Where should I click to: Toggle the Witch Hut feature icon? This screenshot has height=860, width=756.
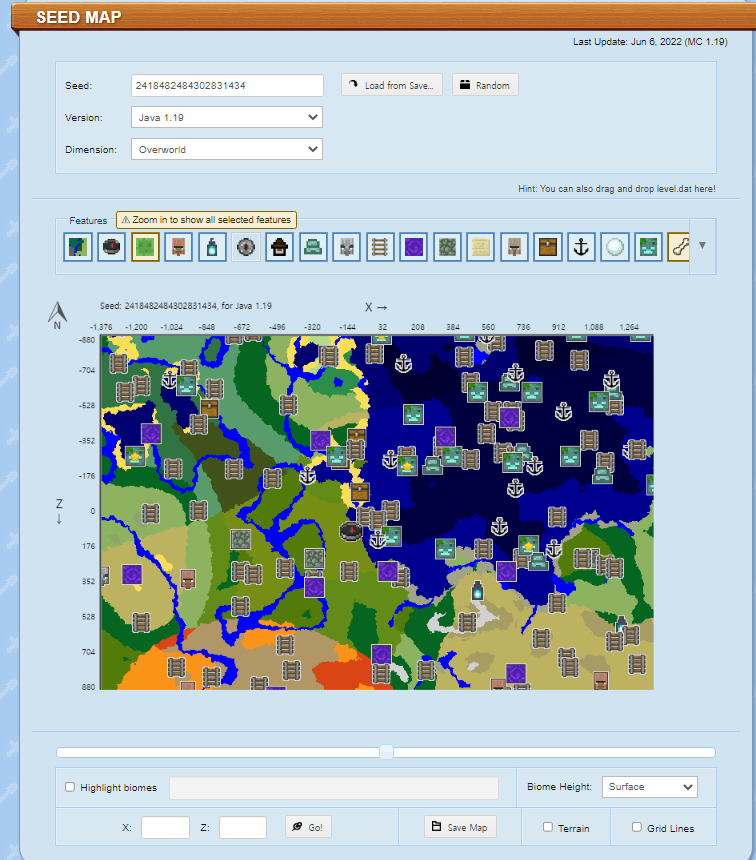click(x=279, y=247)
